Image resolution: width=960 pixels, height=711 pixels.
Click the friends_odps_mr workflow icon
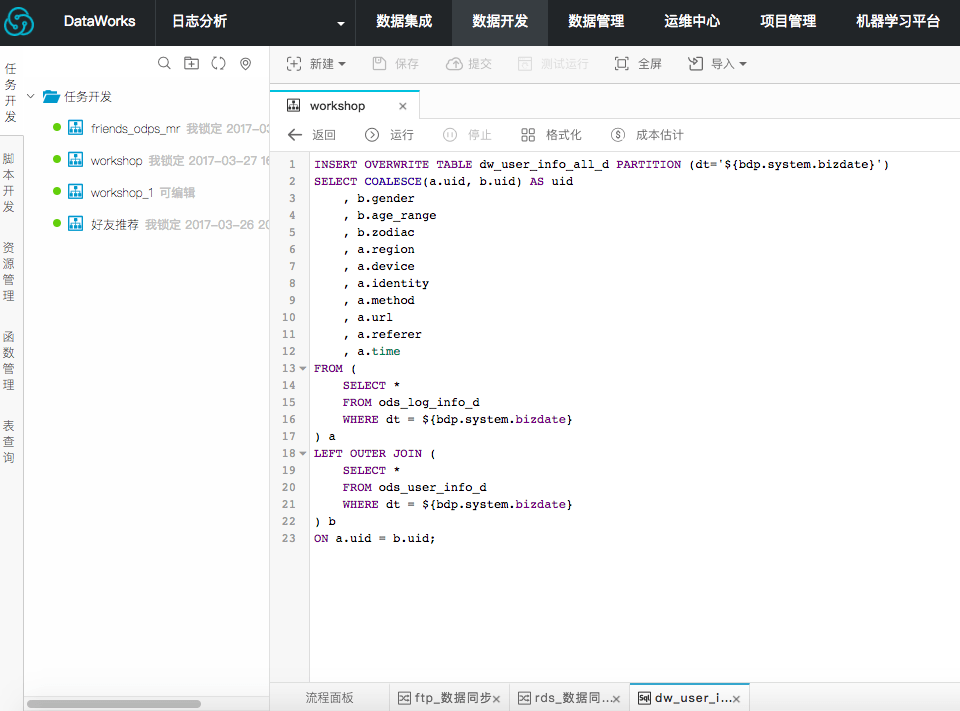[x=76, y=127]
